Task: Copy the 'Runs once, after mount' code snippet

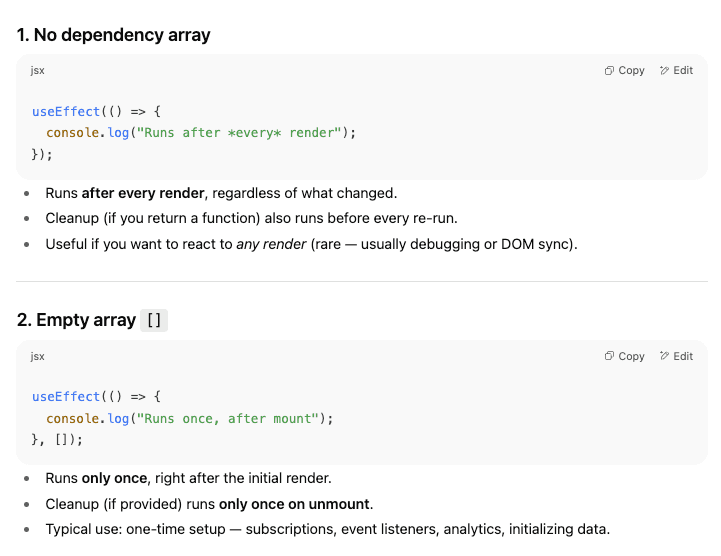Action: point(625,356)
